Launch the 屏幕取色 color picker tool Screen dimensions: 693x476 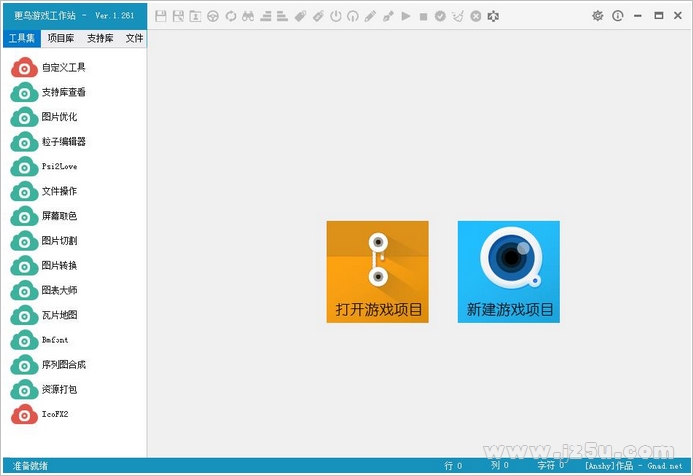44,216
